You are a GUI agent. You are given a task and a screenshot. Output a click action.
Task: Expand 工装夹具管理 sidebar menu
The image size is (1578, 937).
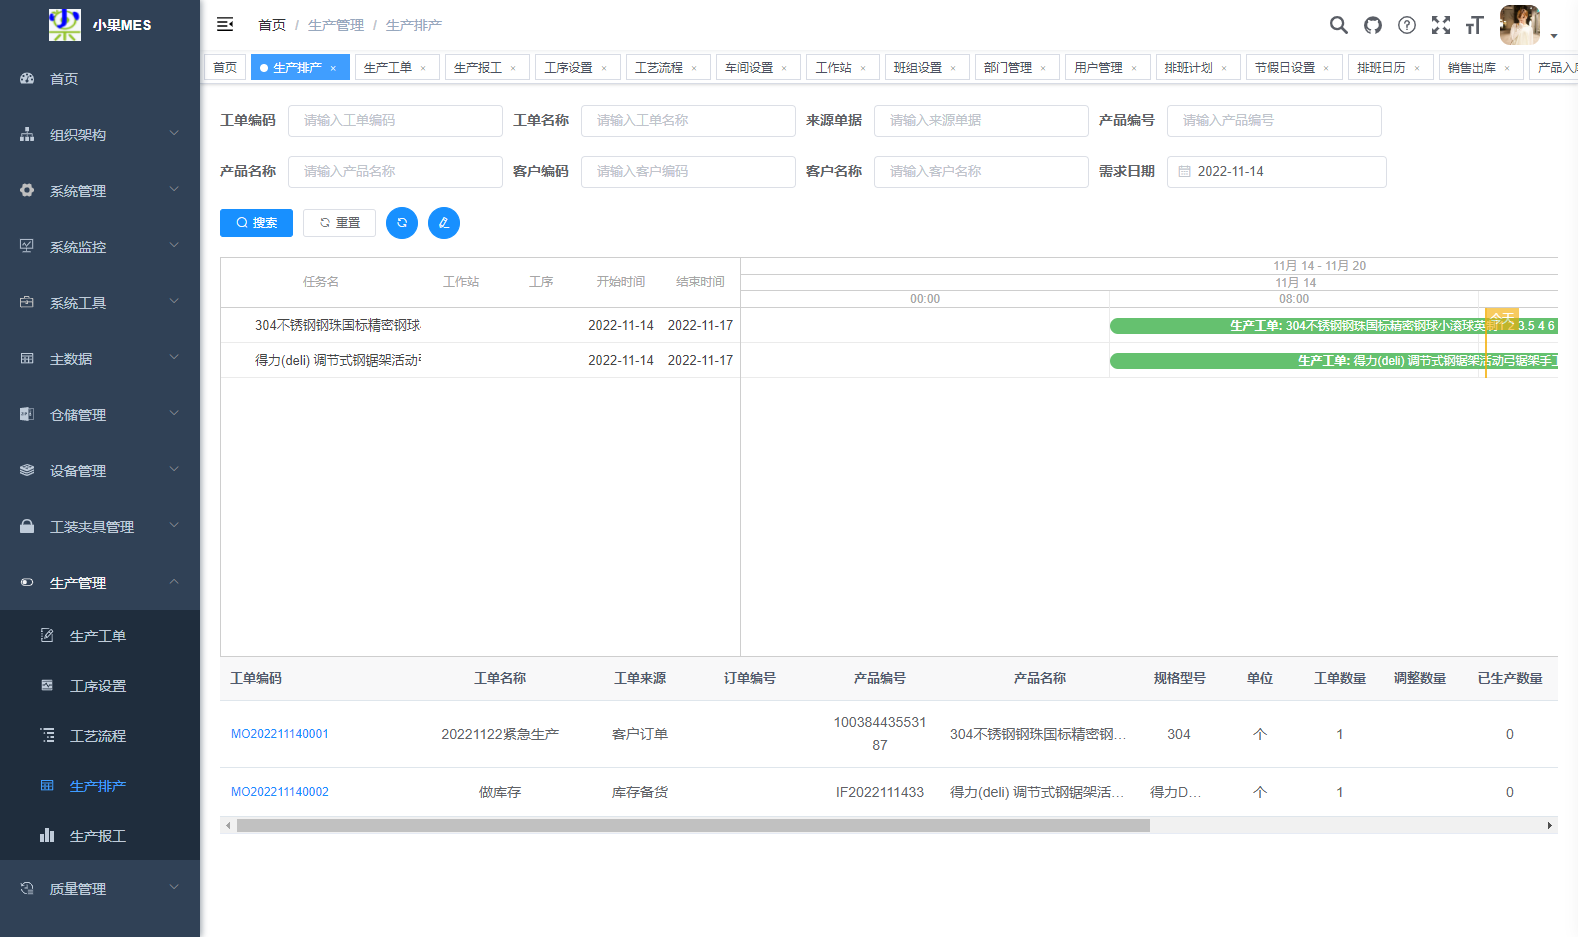click(100, 527)
